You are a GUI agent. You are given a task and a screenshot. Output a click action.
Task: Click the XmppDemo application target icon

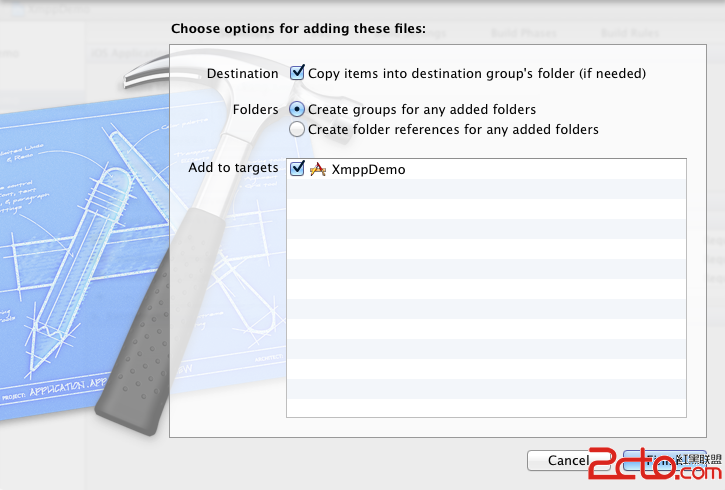(x=318, y=170)
